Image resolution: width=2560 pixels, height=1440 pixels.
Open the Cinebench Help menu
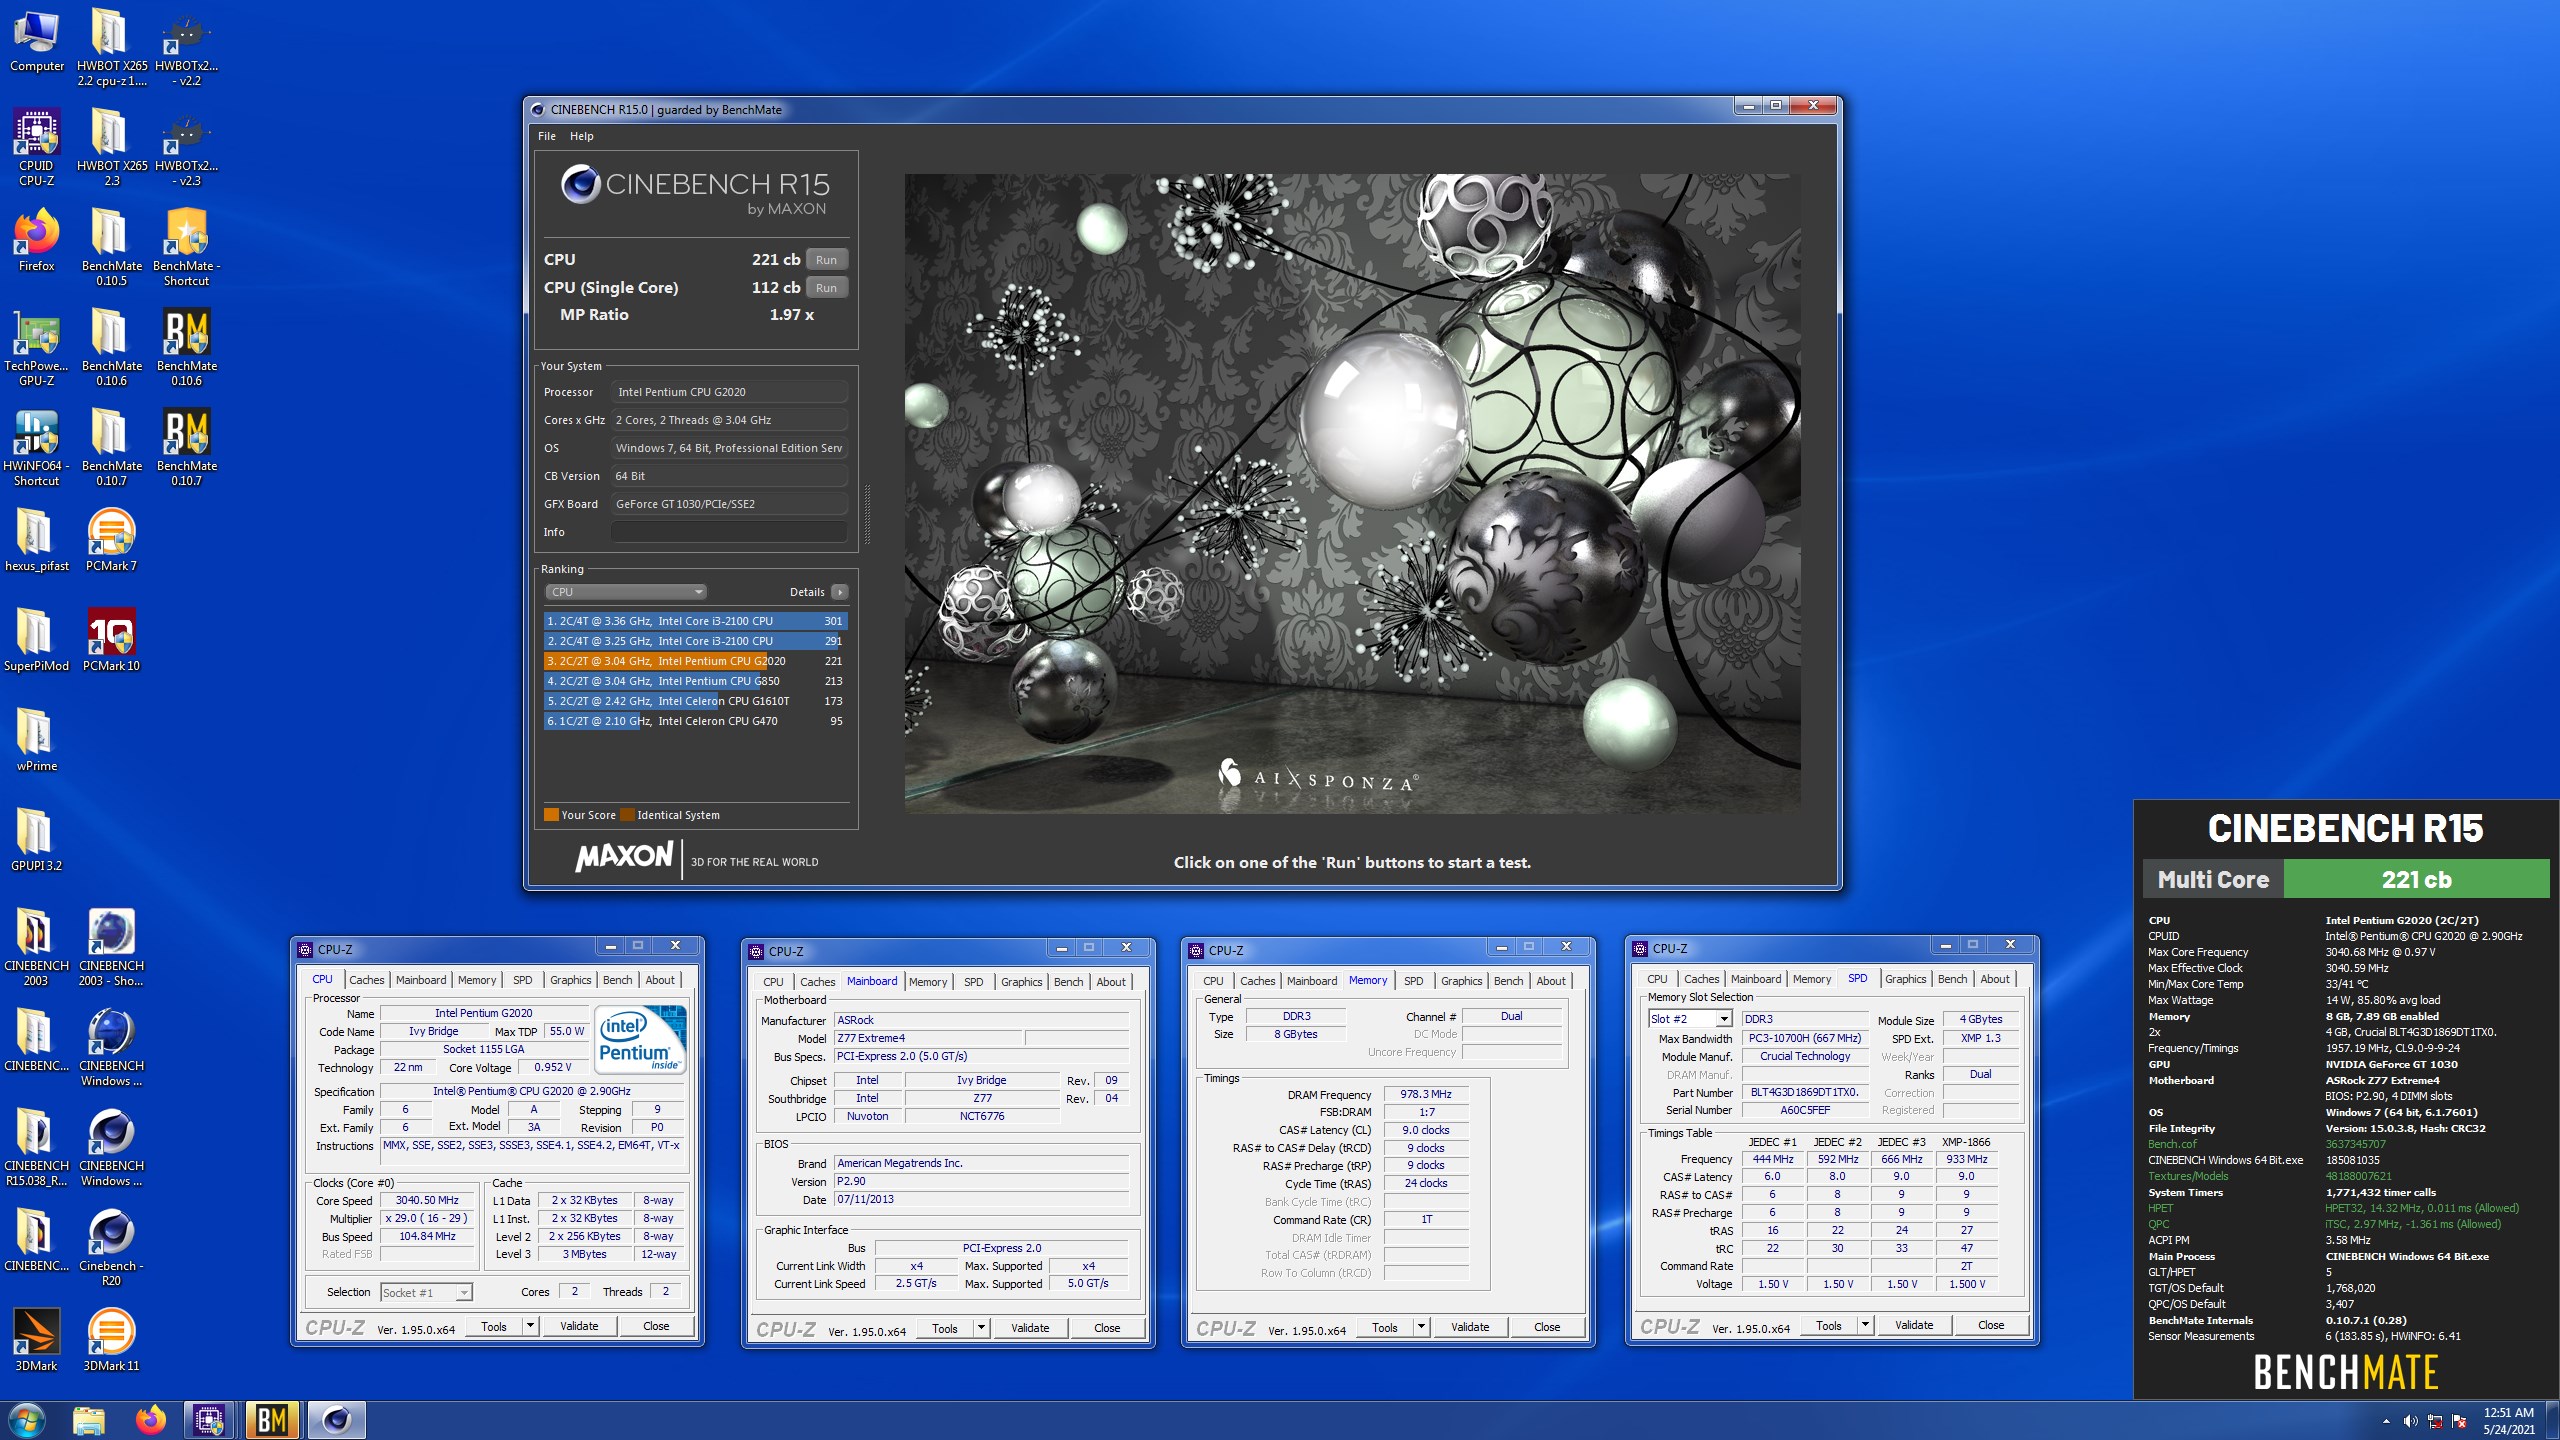tap(582, 136)
